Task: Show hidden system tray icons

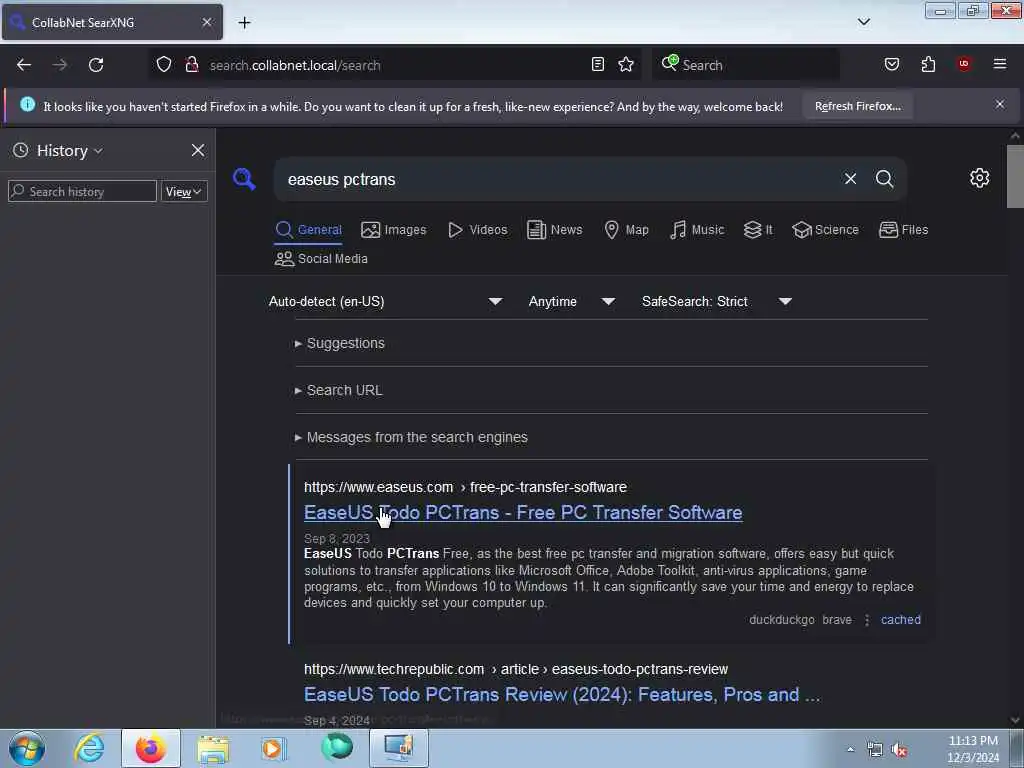Action: [x=850, y=750]
